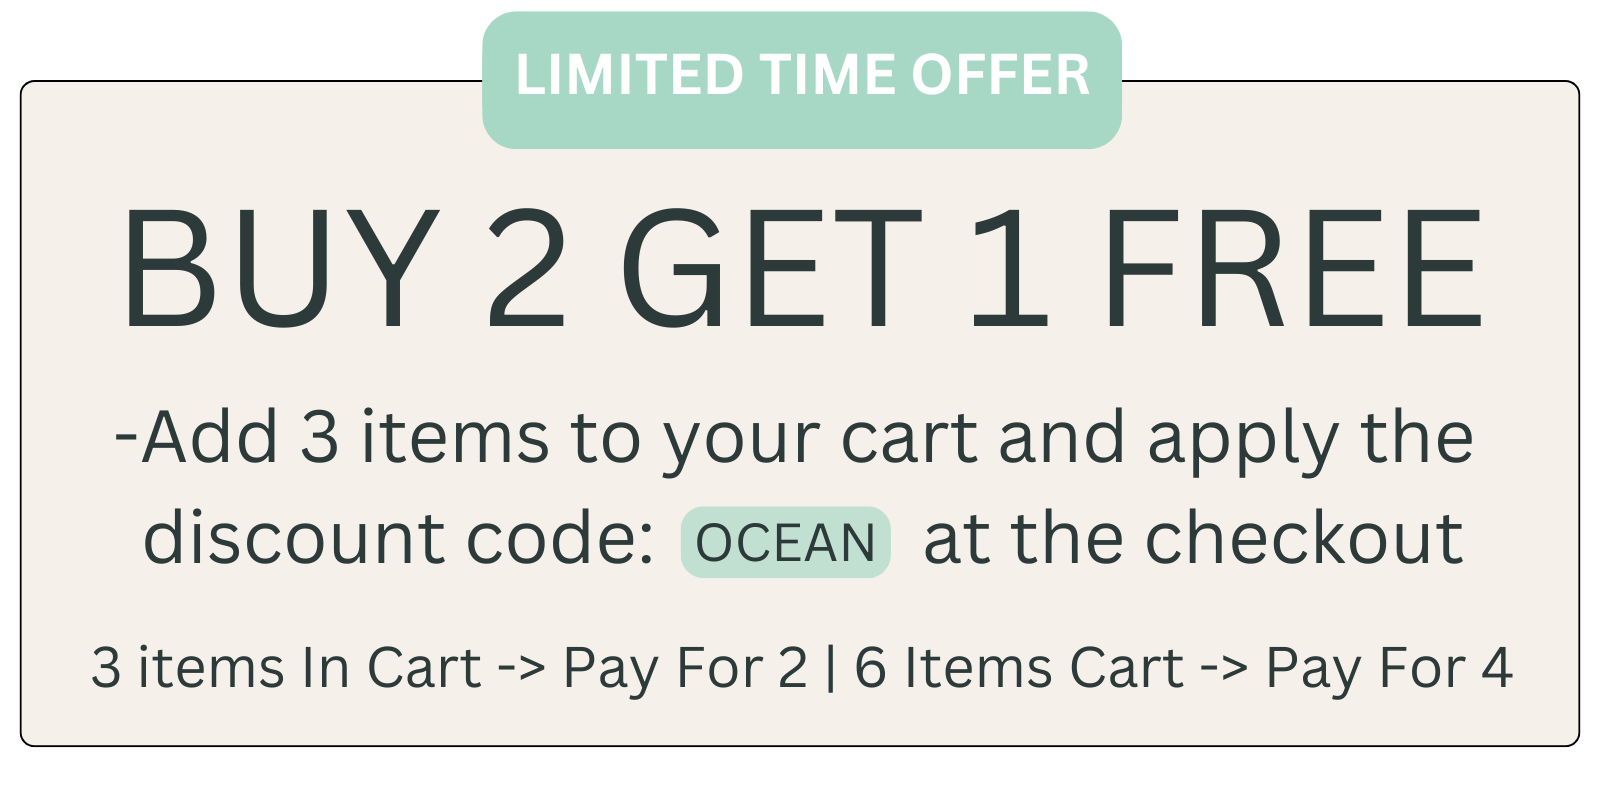Click the '3 items In Cart' text
Image resolution: width=1600 pixels, height=800 pixels.
[x=286, y=668]
